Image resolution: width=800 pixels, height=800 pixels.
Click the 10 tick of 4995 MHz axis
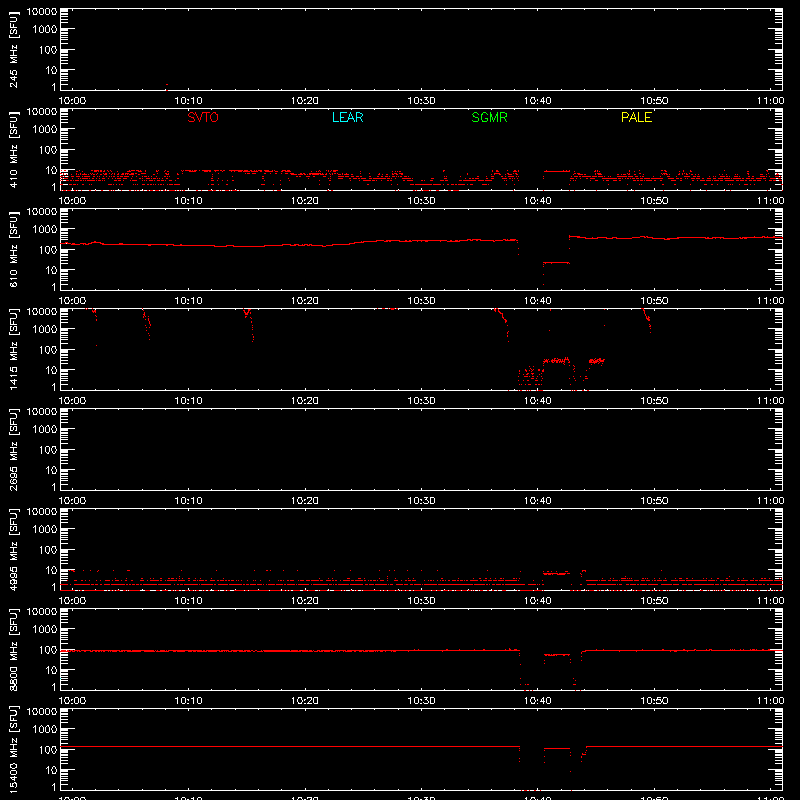(x=52, y=570)
